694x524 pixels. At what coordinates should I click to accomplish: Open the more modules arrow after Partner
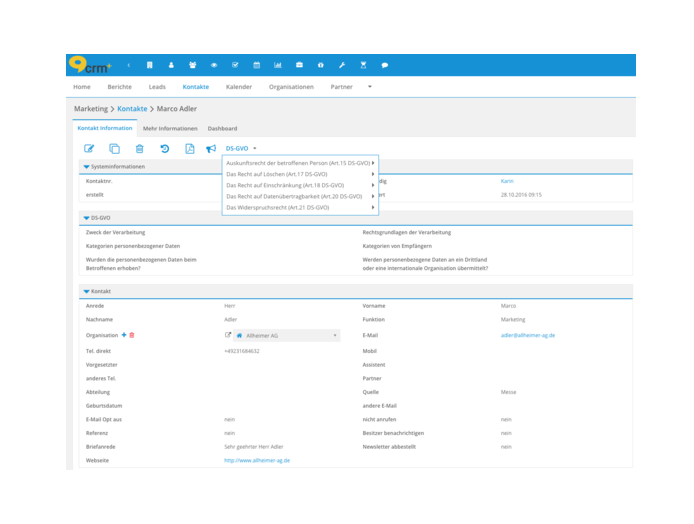(370, 87)
